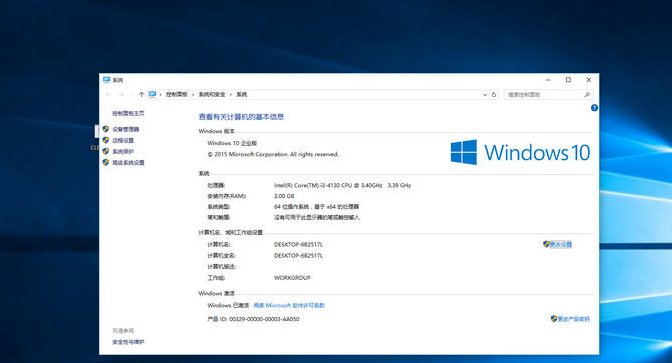Minimize the 系统 window

548,80
